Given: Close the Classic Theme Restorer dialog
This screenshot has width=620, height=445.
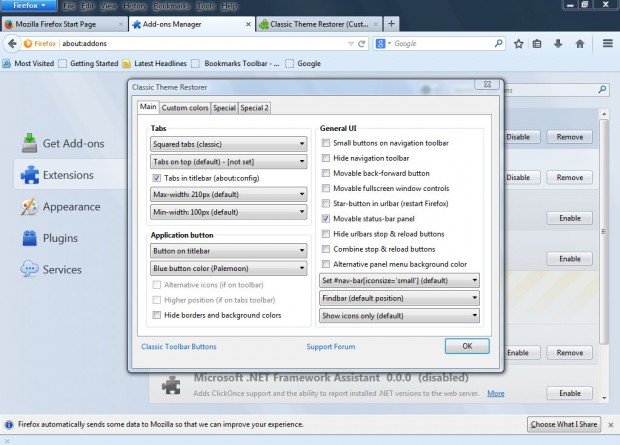Looking at the screenshot, I should point(487,84).
